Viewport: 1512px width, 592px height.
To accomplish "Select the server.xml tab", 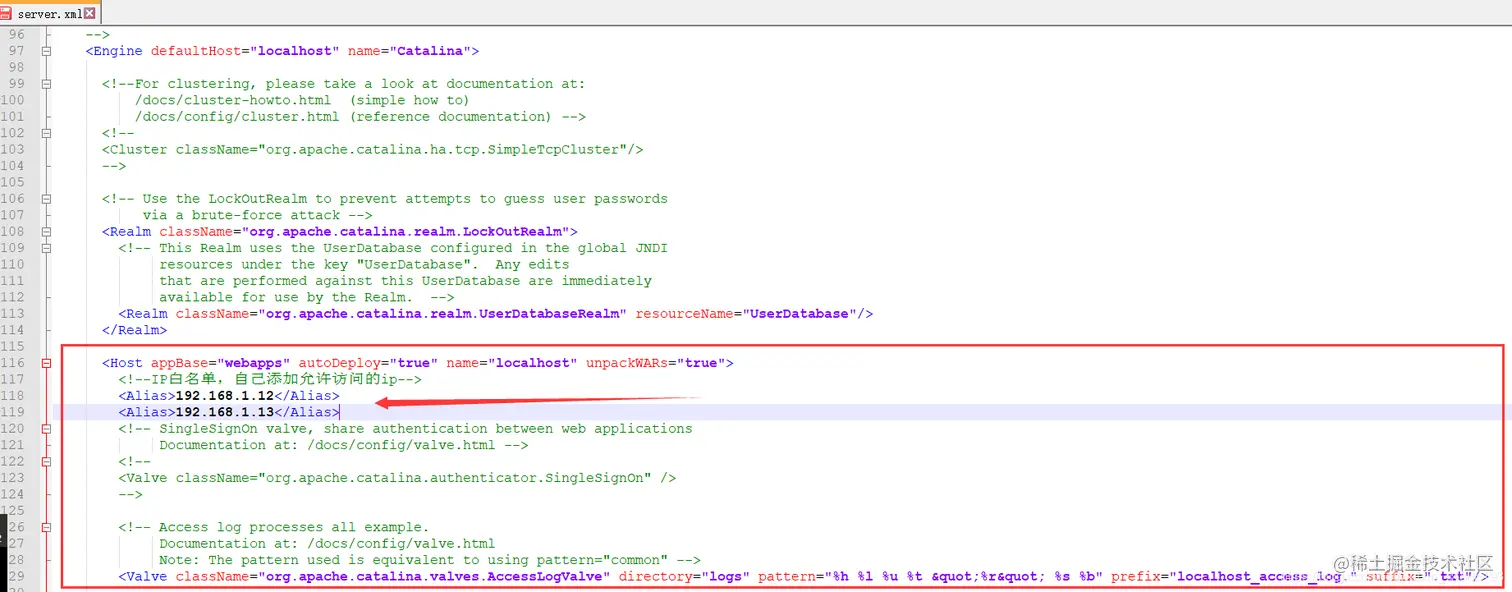I will [x=50, y=13].
